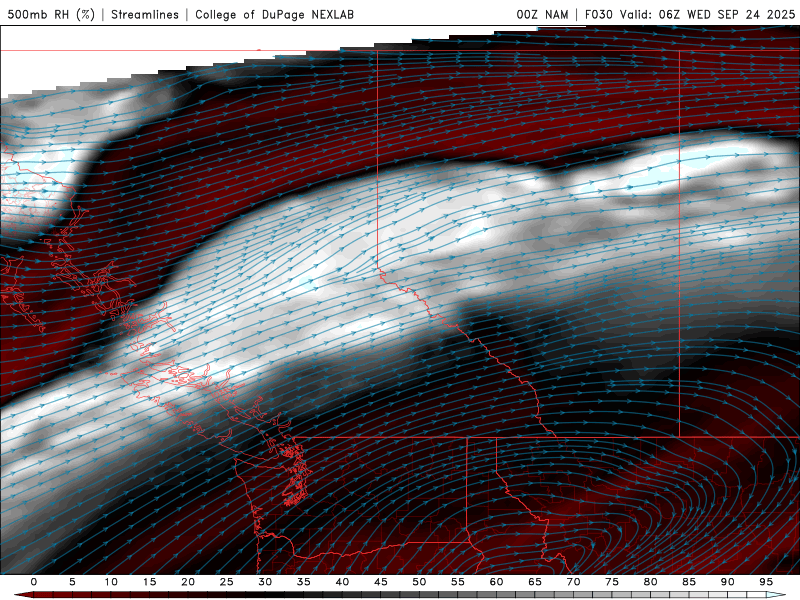Click the colorbar label "80"
This screenshot has height=600, width=800.
[x=651, y=582]
